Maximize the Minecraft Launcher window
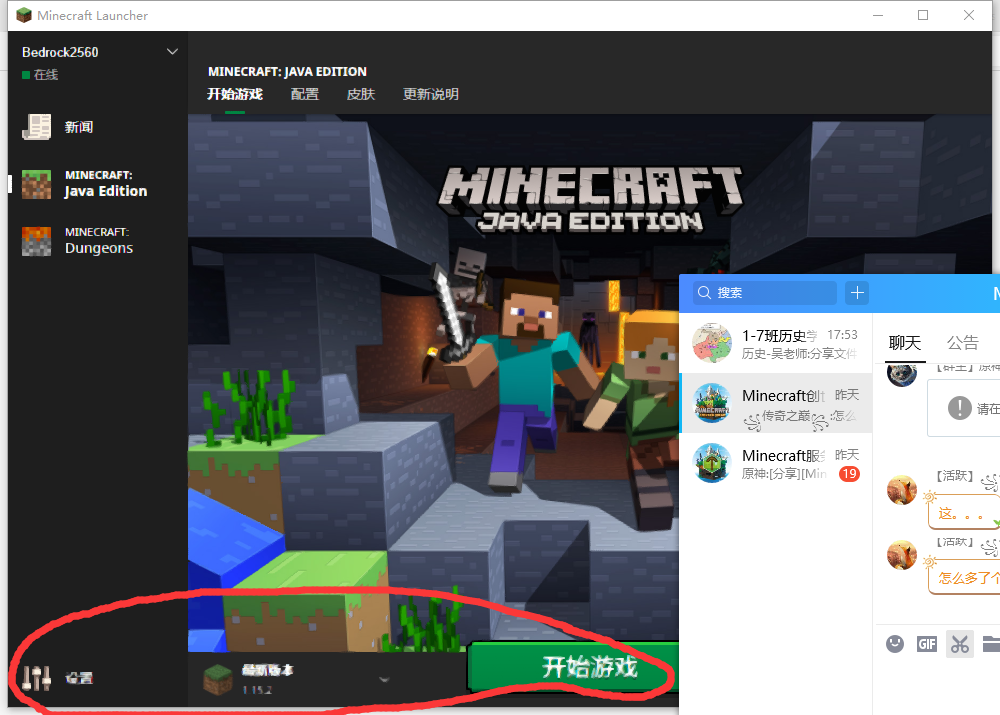 923,15
